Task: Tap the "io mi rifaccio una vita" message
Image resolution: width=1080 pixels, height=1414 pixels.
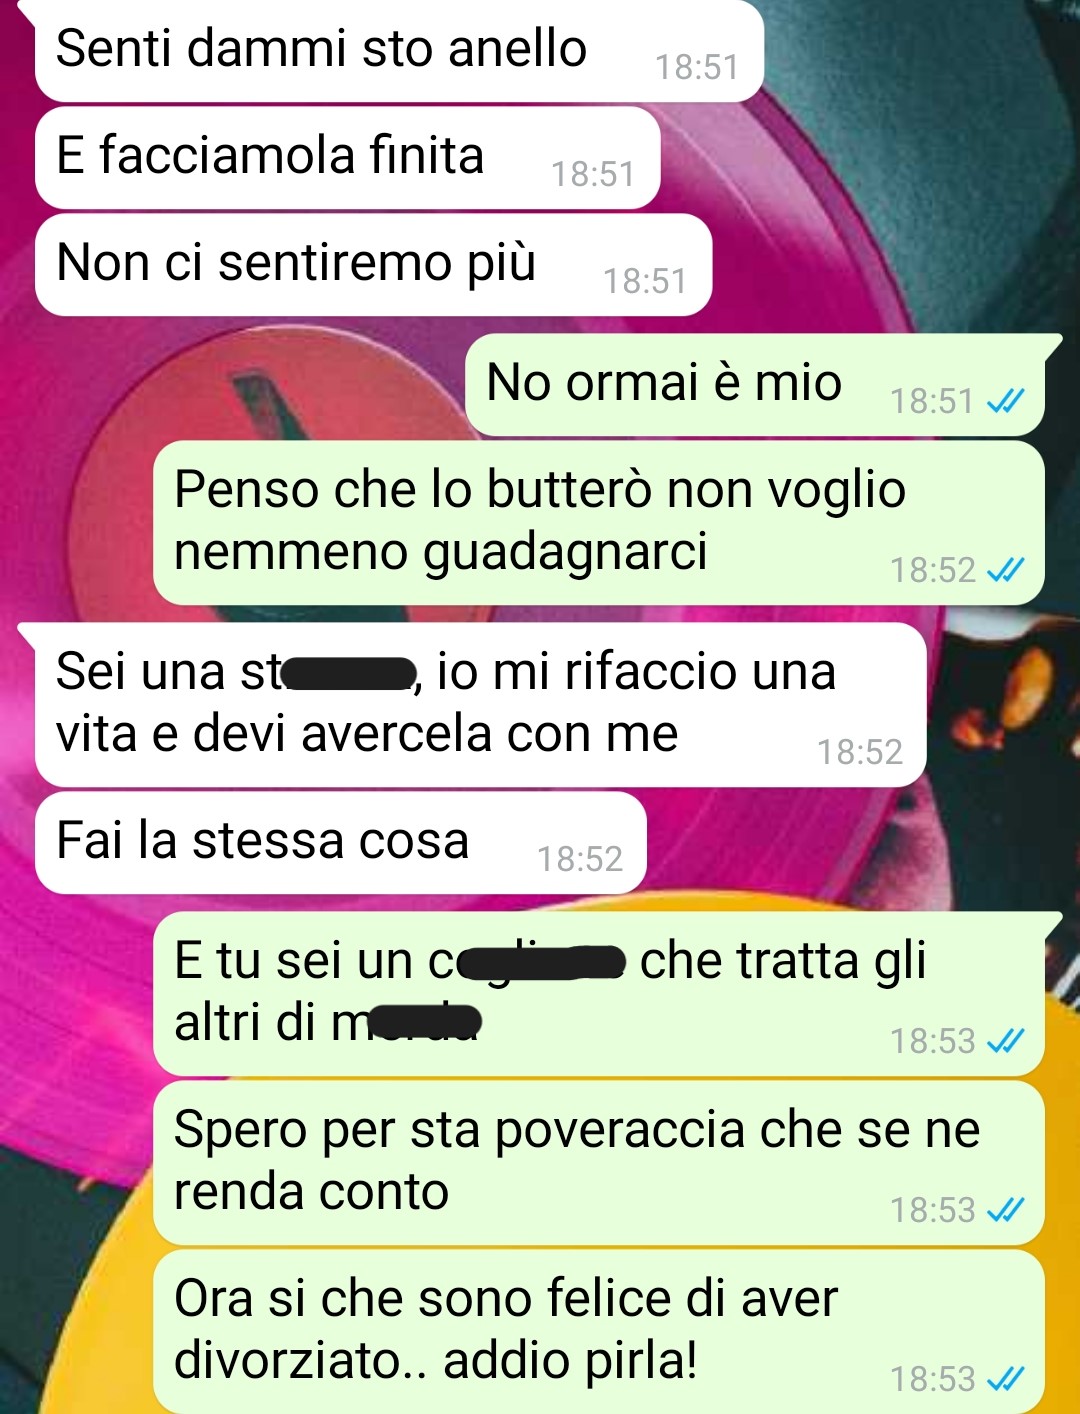Action: point(480,704)
